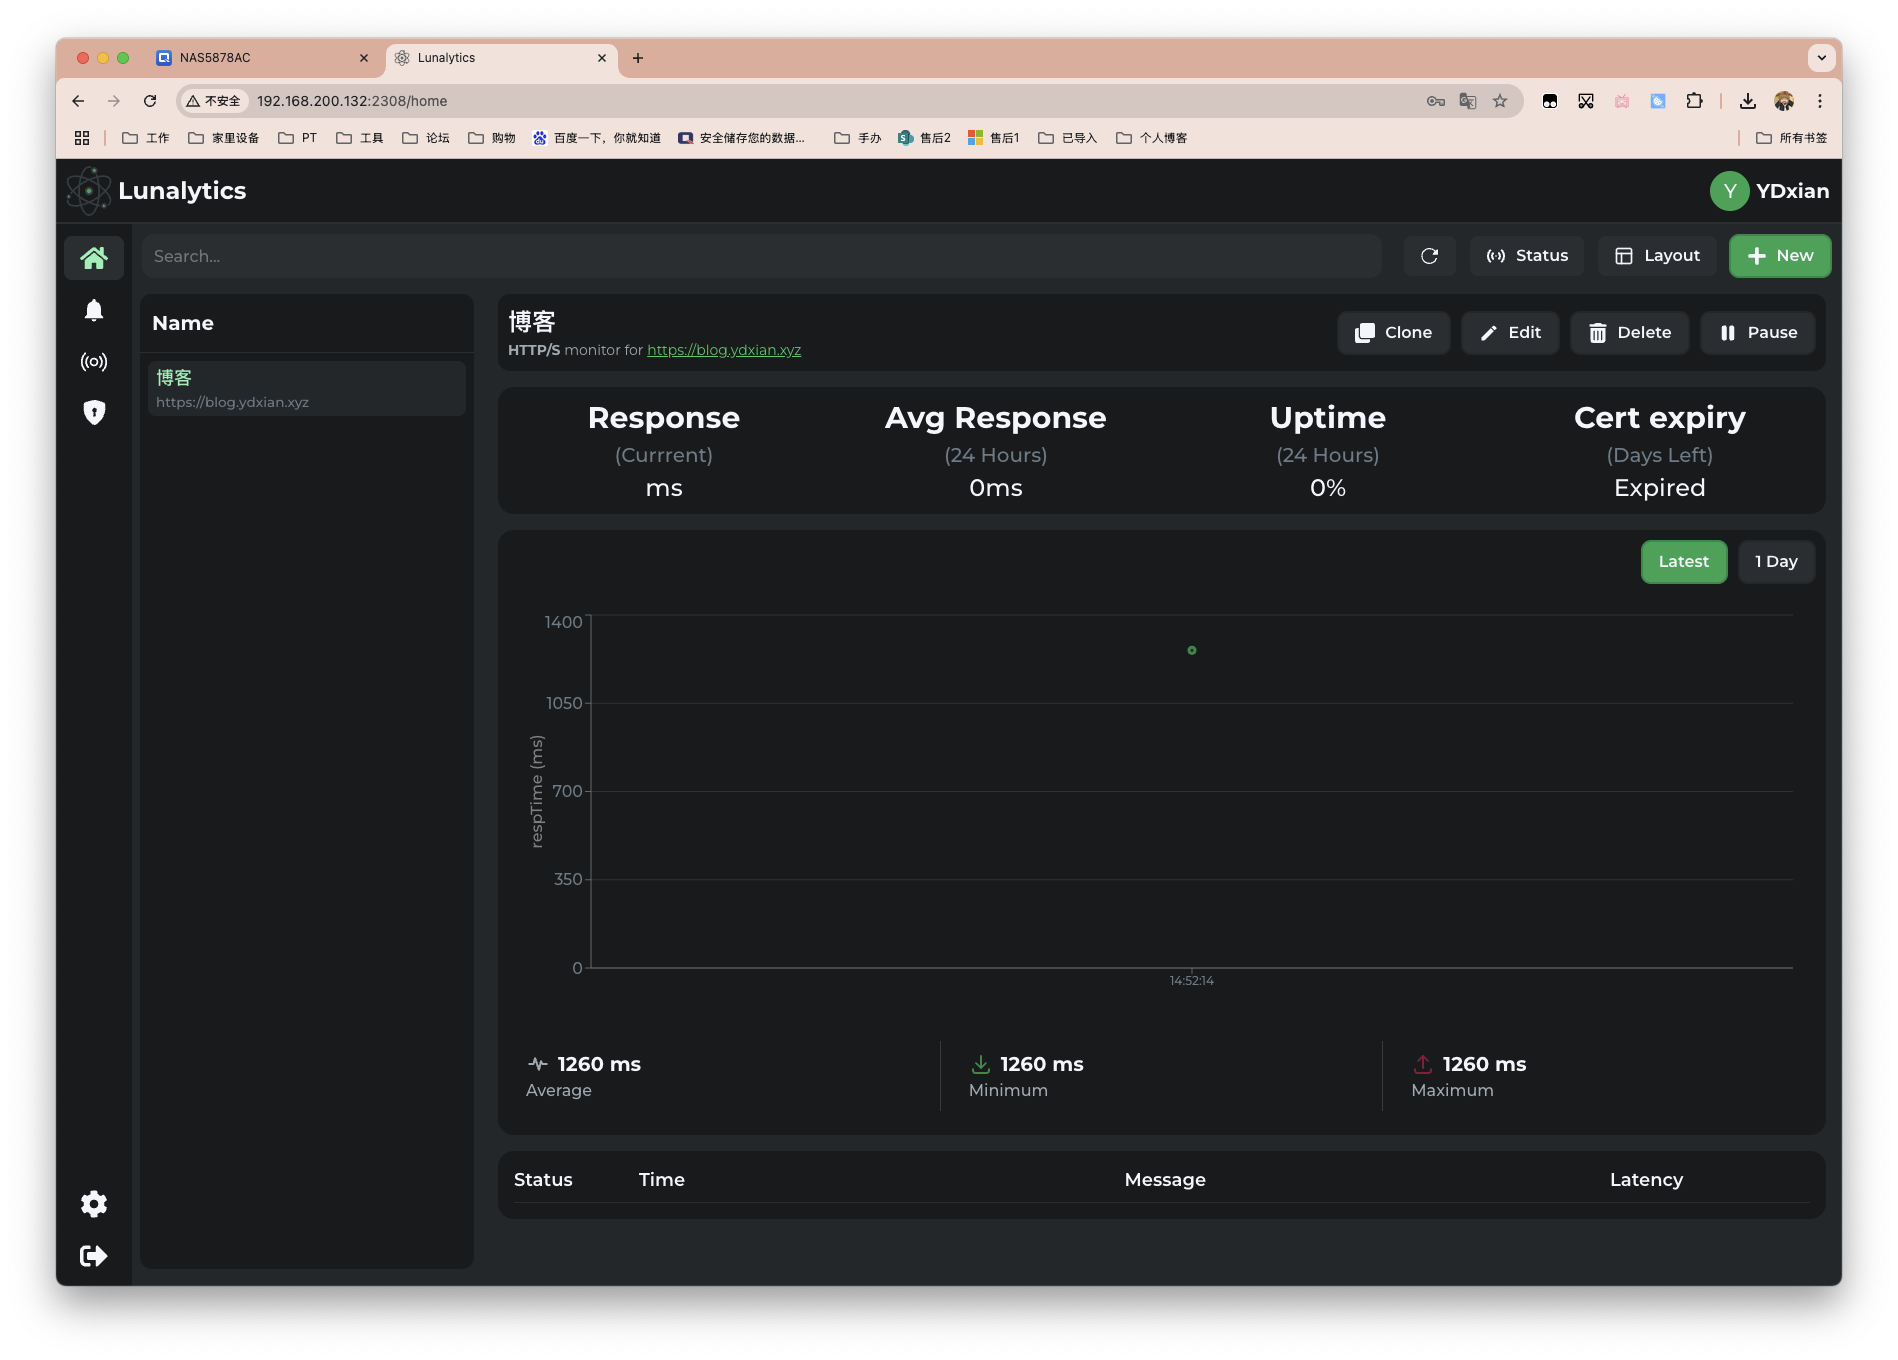The width and height of the screenshot is (1898, 1360).
Task: Open the blog.ydxian.xyz monitor link
Action: (724, 350)
